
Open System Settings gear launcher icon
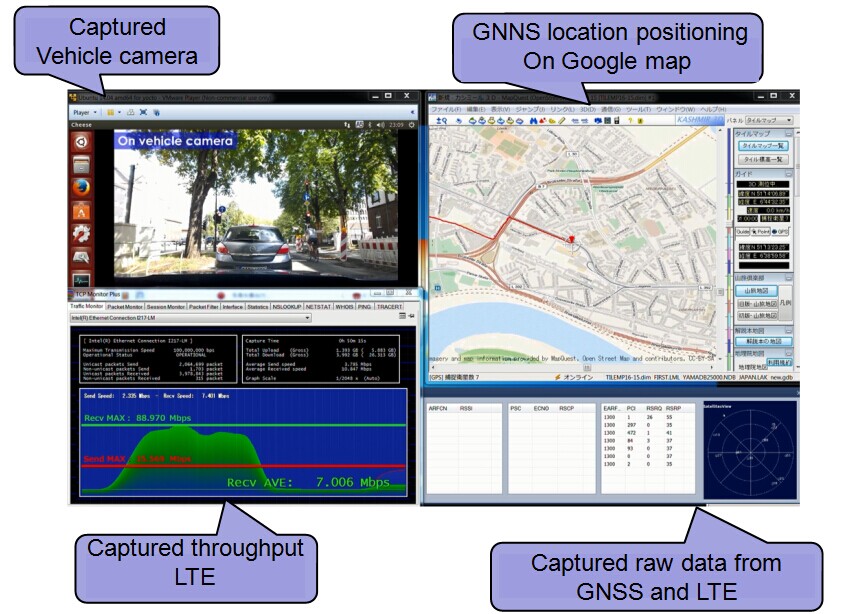[x=81, y=234]
